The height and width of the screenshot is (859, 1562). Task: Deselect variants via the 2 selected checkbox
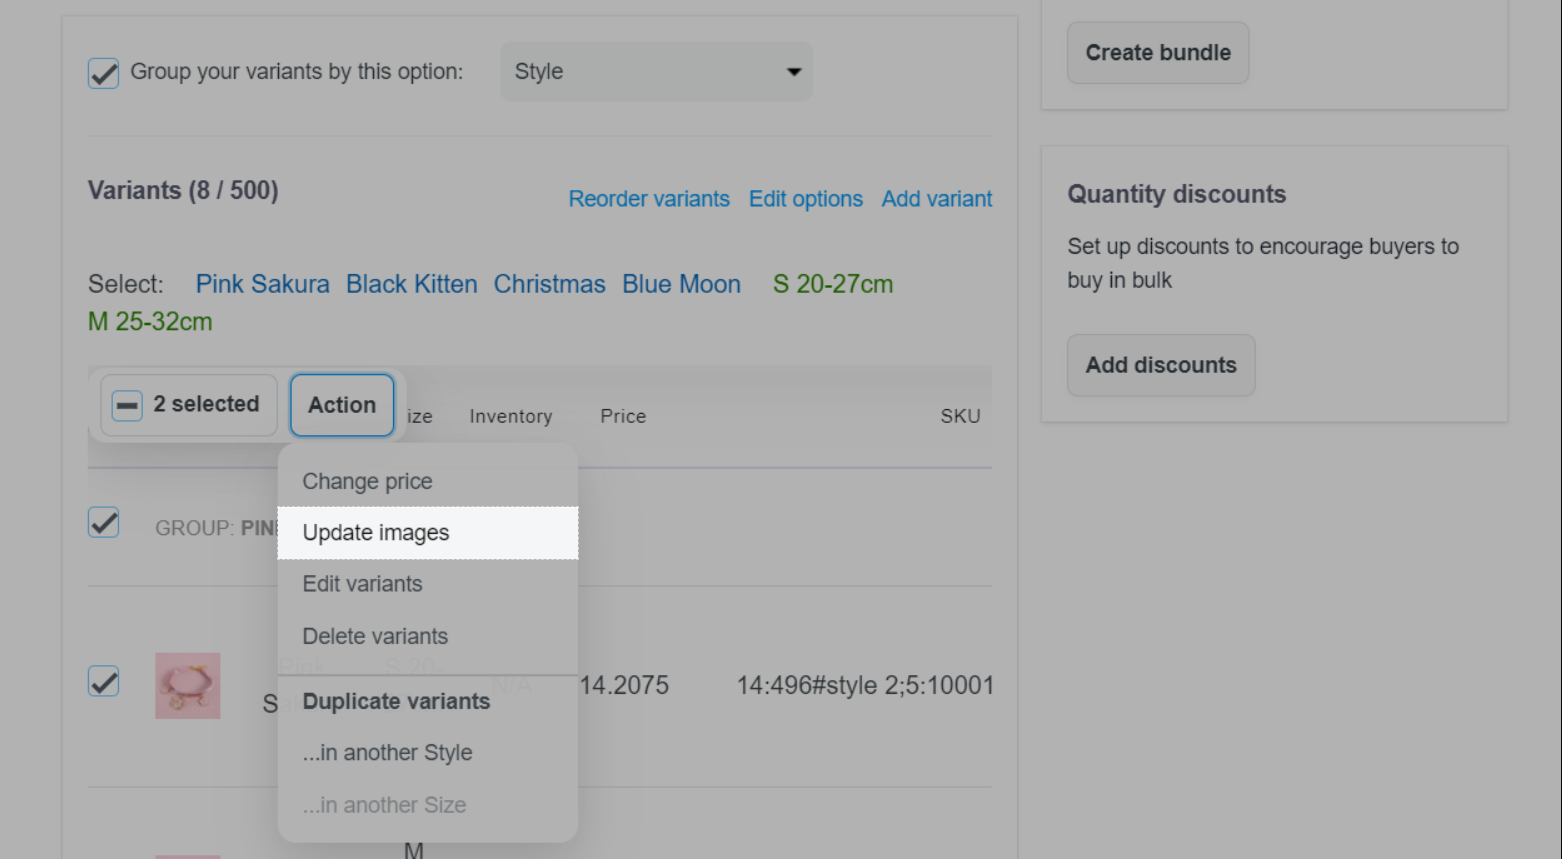pyautogui.click(x=127, y=405)
